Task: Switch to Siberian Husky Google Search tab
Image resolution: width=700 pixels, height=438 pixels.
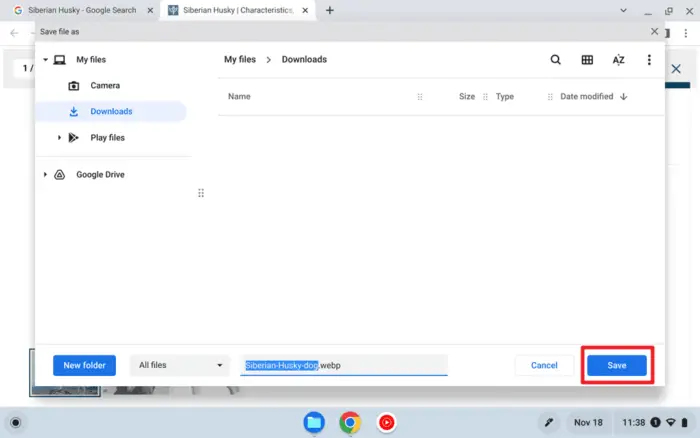Action: 82,10
